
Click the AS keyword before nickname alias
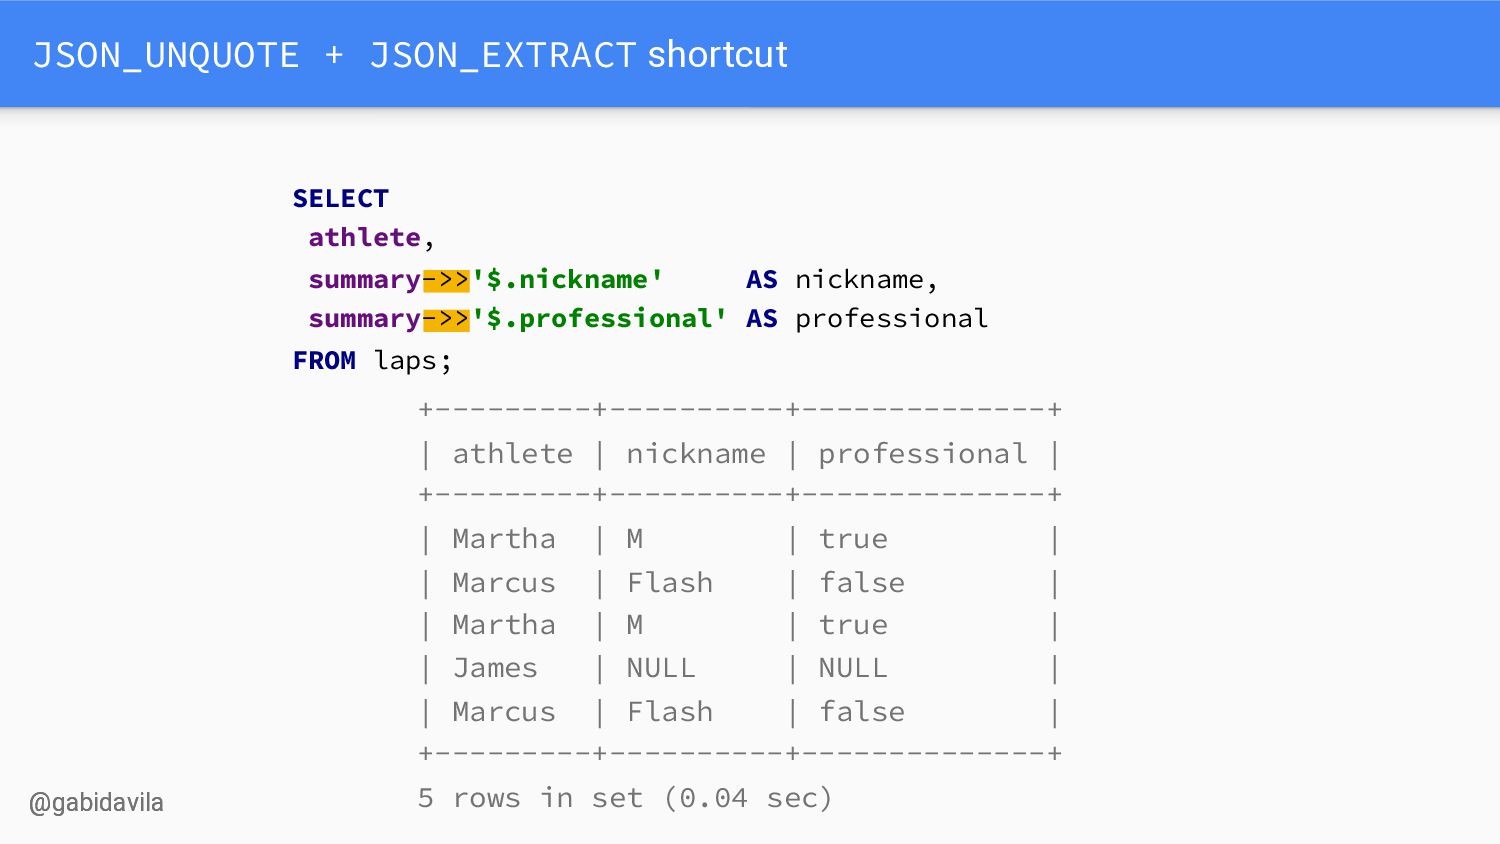[761, 280]
